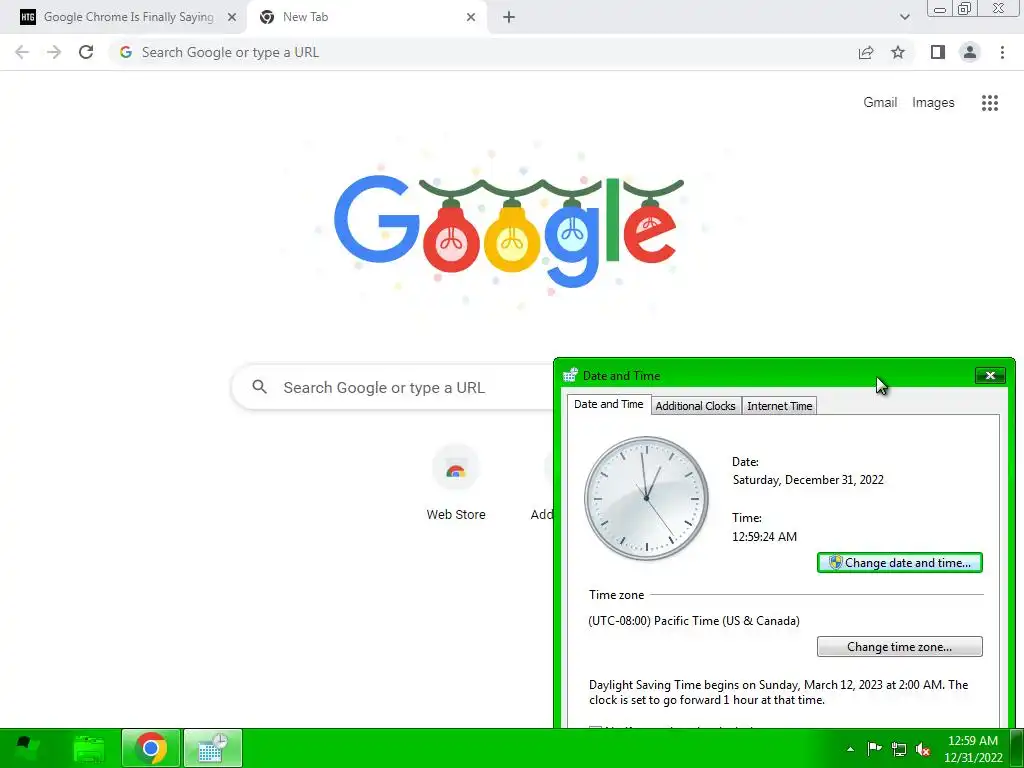Open Chrome side panel icon

[938, 52]
